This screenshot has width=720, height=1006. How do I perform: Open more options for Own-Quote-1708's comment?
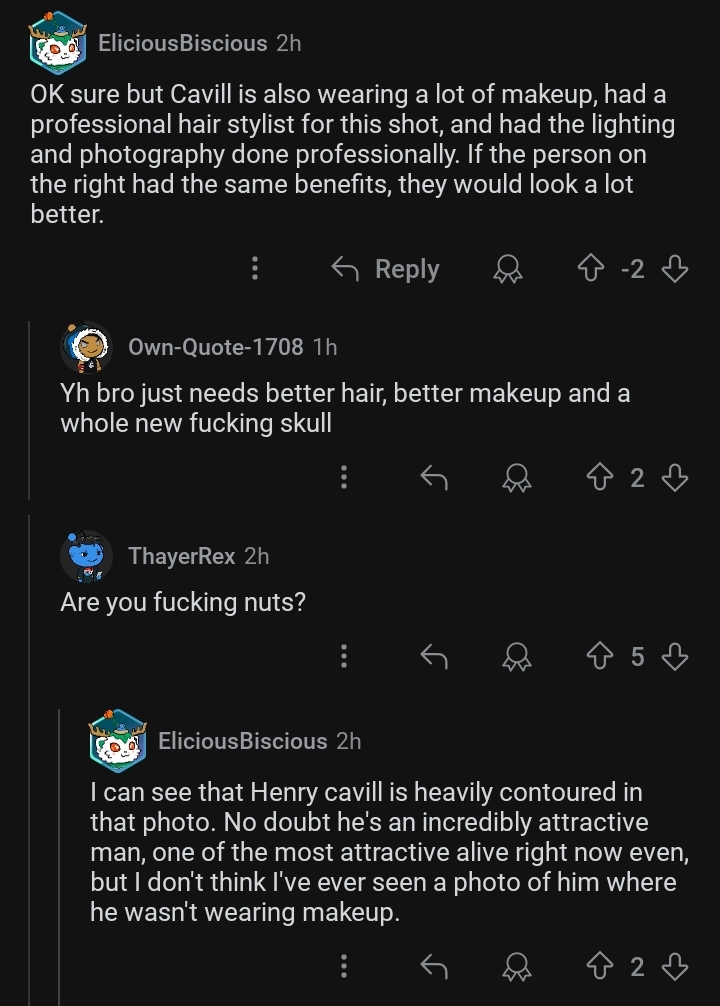tap(344, 479)
